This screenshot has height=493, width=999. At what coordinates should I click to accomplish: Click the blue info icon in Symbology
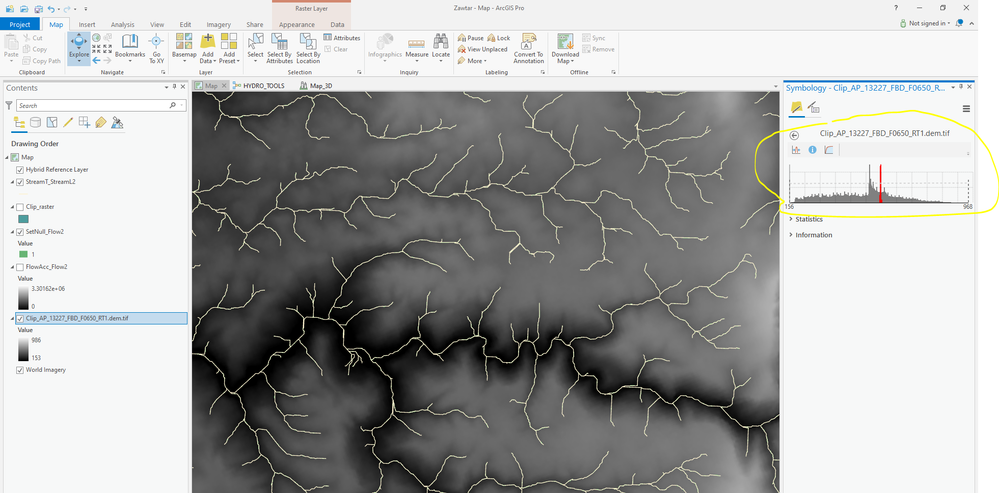pos(812,150)
